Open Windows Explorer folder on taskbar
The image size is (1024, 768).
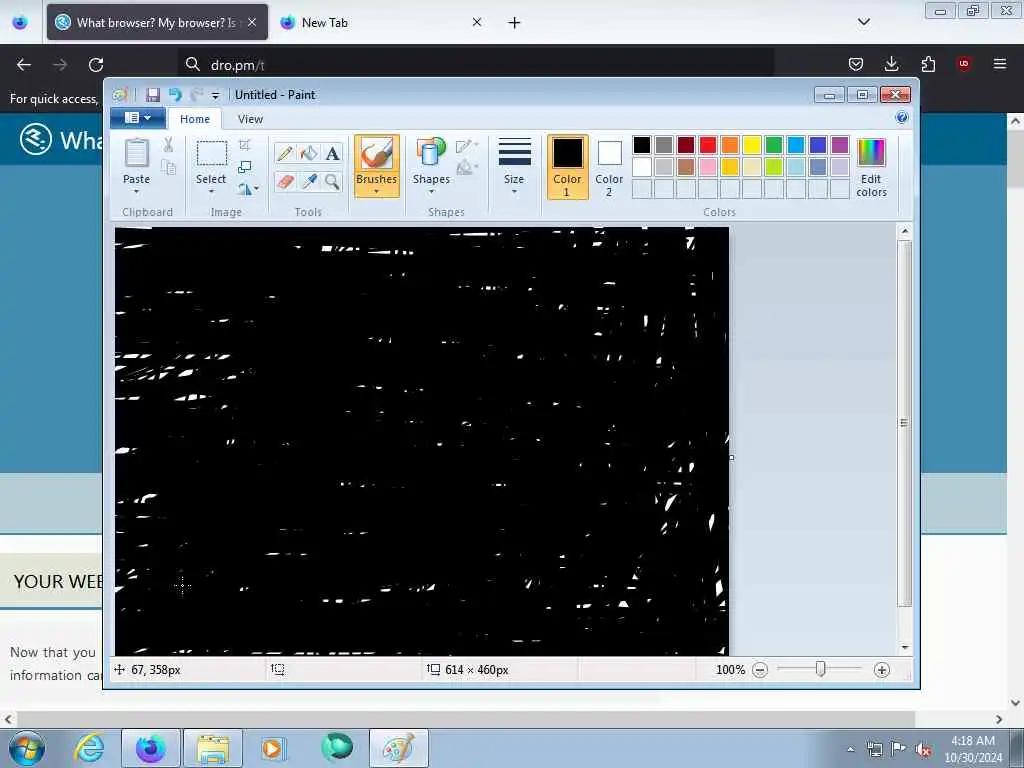coord(213,748)
